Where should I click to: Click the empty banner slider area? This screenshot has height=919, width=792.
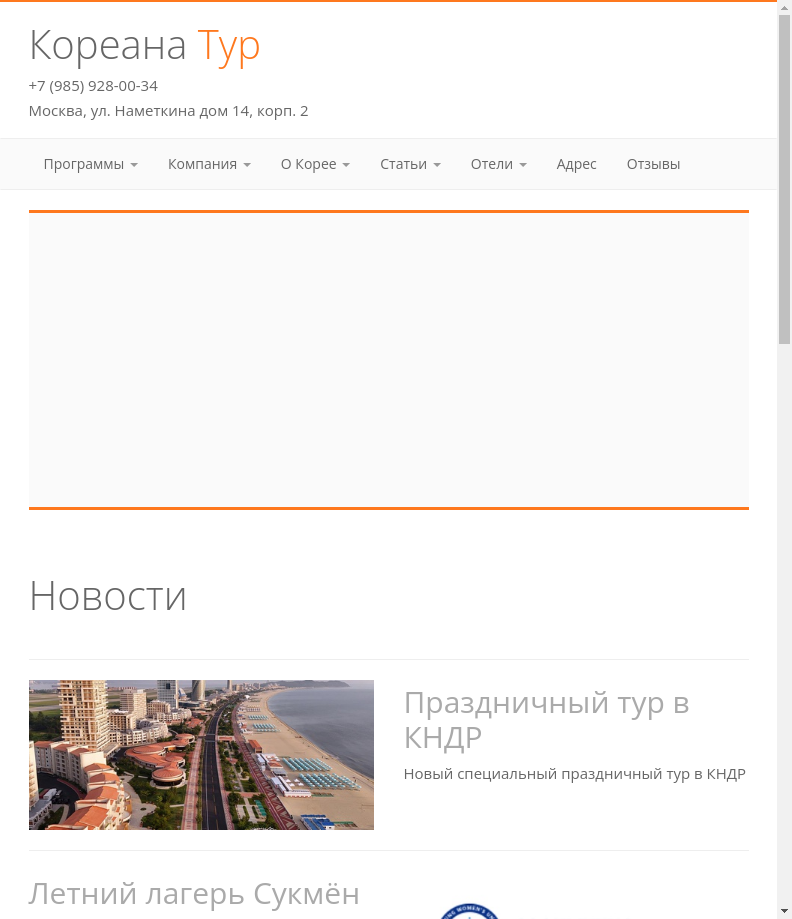[389, 360]
